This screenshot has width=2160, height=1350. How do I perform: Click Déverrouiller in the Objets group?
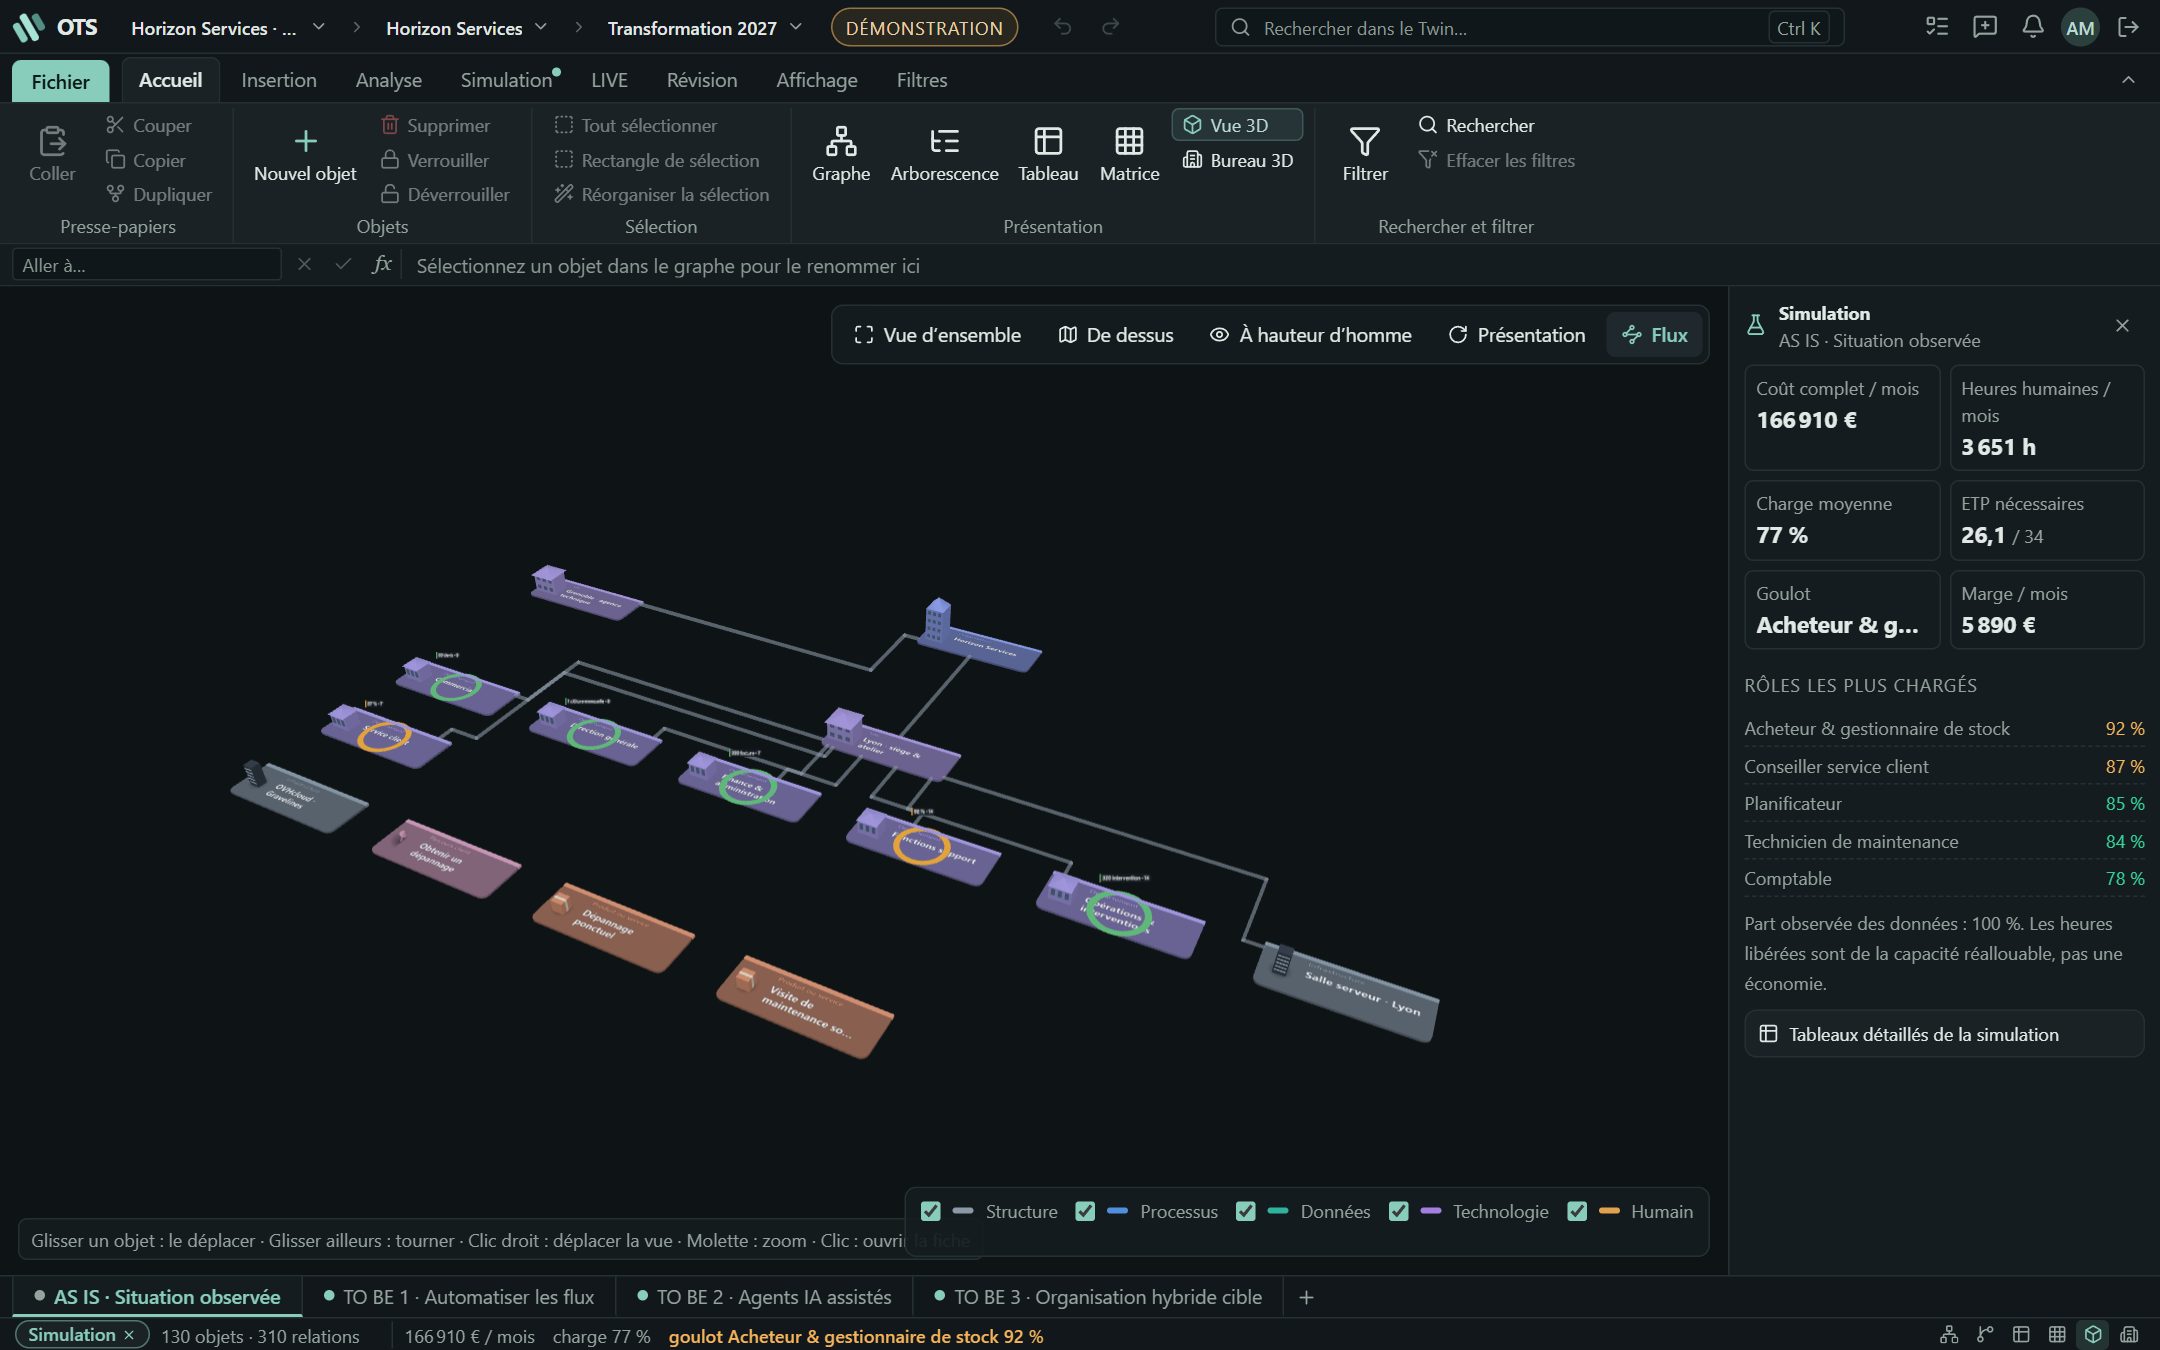pos(445,194)
